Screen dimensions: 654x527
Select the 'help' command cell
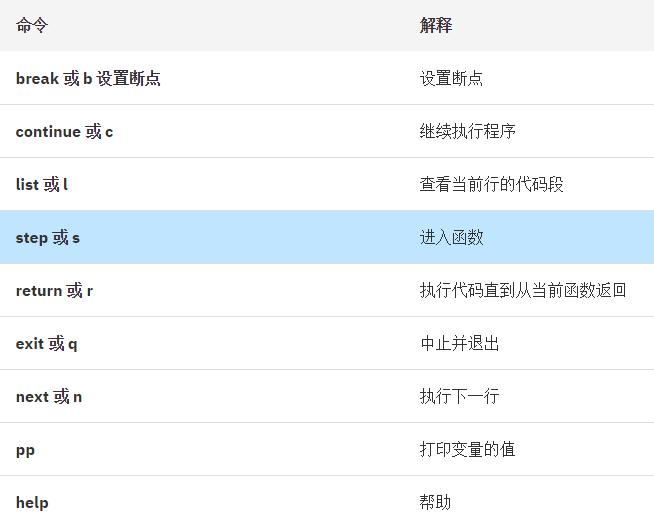[x=32, y=502]
